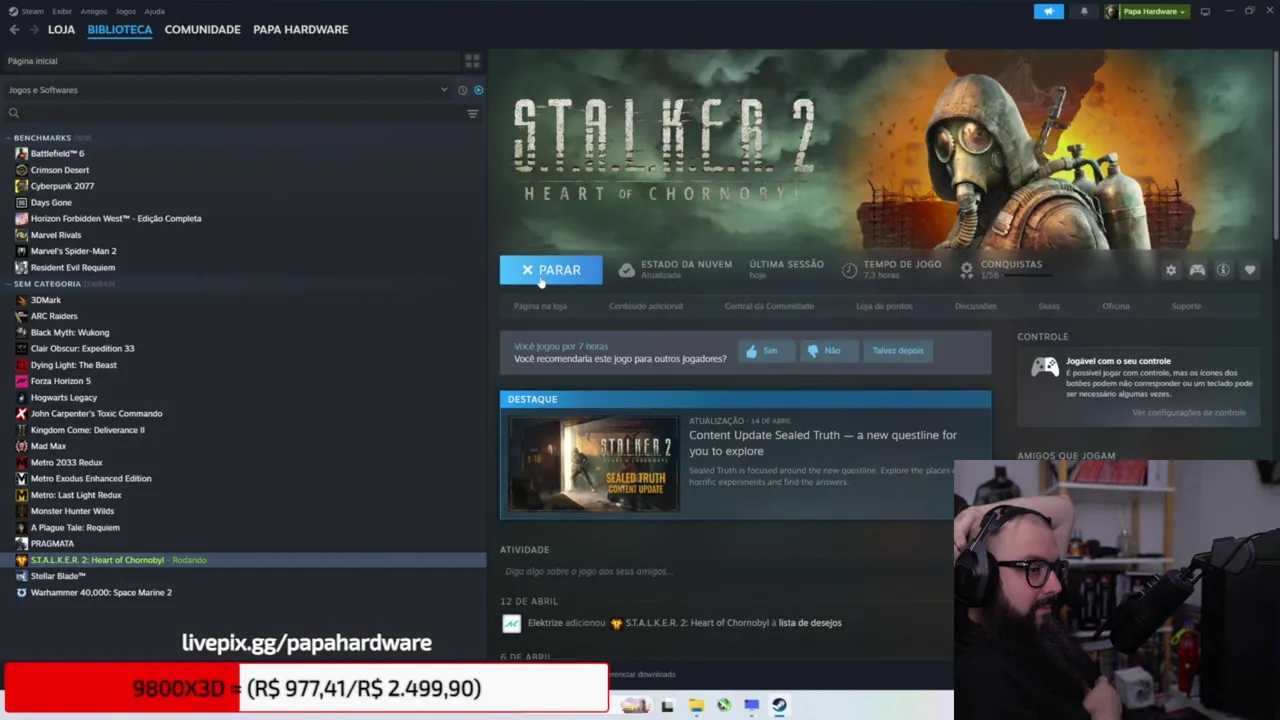Viewport: 1280px width, 720px height.
Task: Open Central da Comunidade tab
Action: 769,306
